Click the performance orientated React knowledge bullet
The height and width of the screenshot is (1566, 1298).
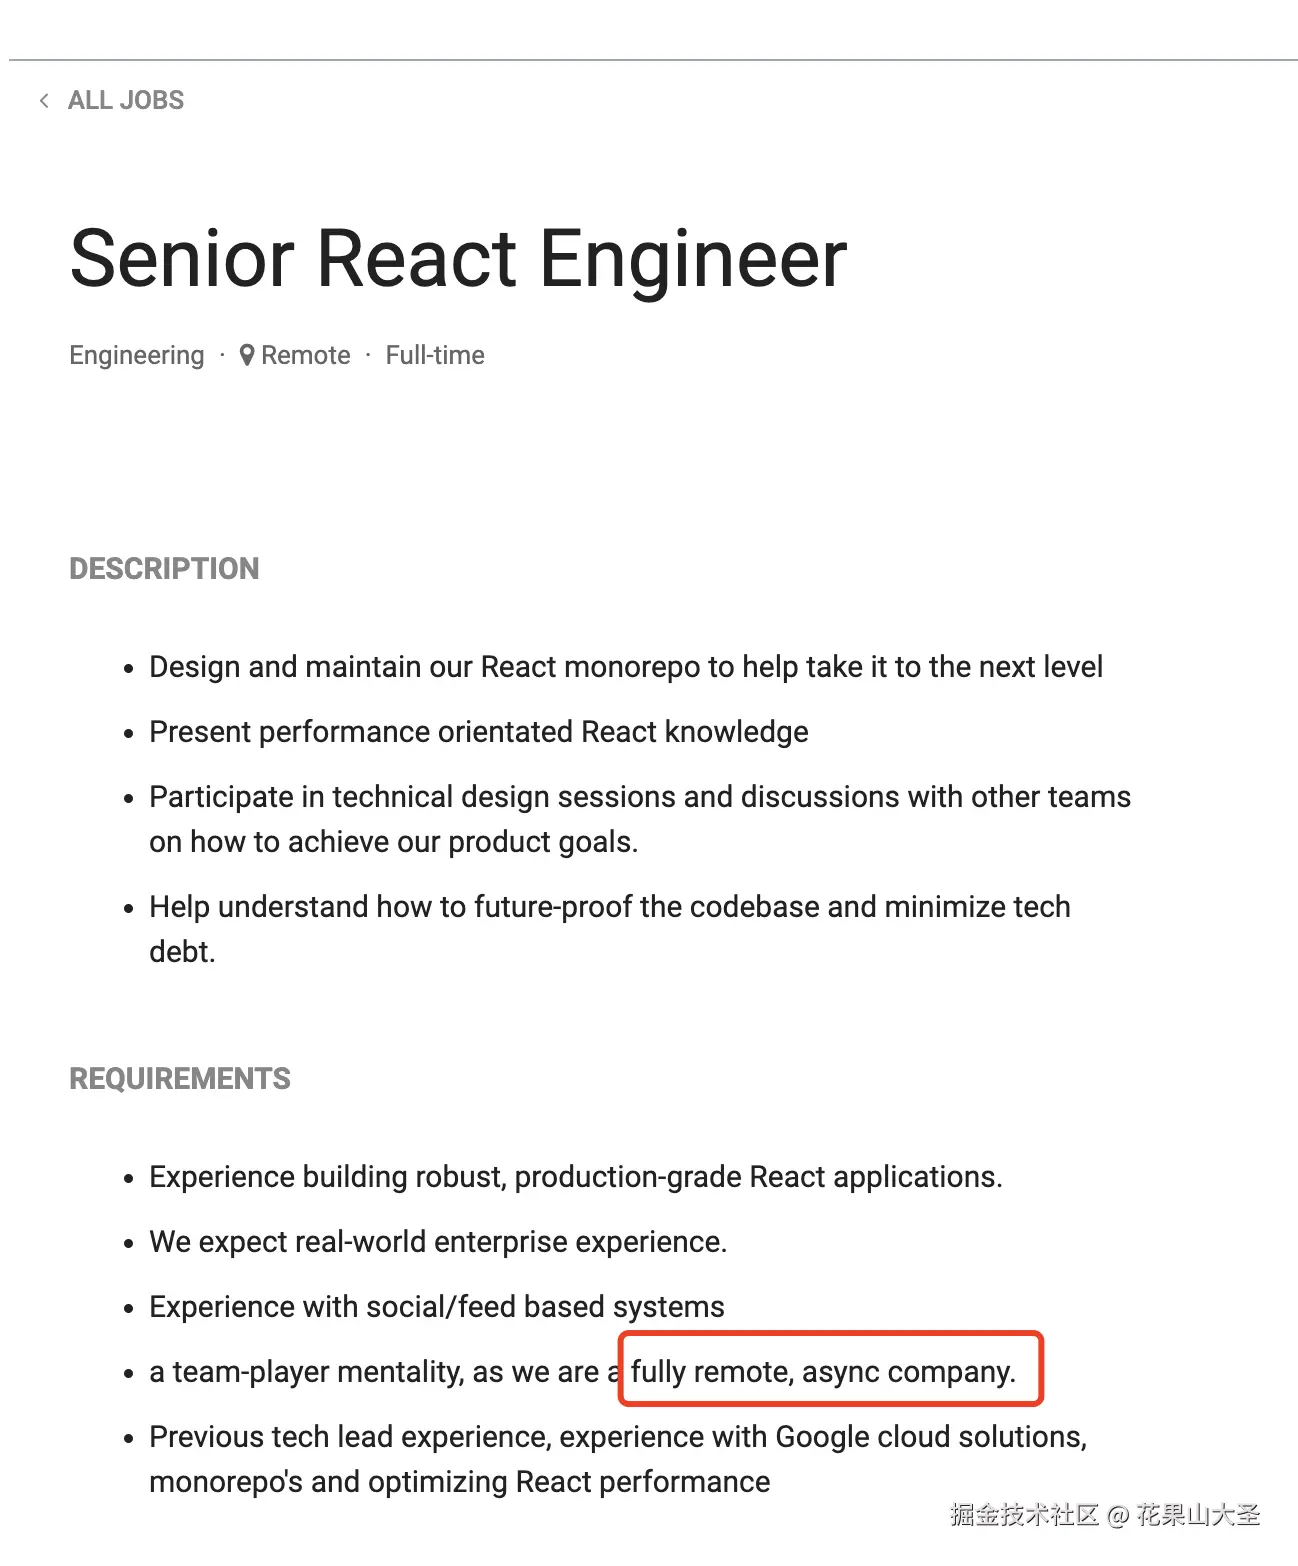pos(478,732)
